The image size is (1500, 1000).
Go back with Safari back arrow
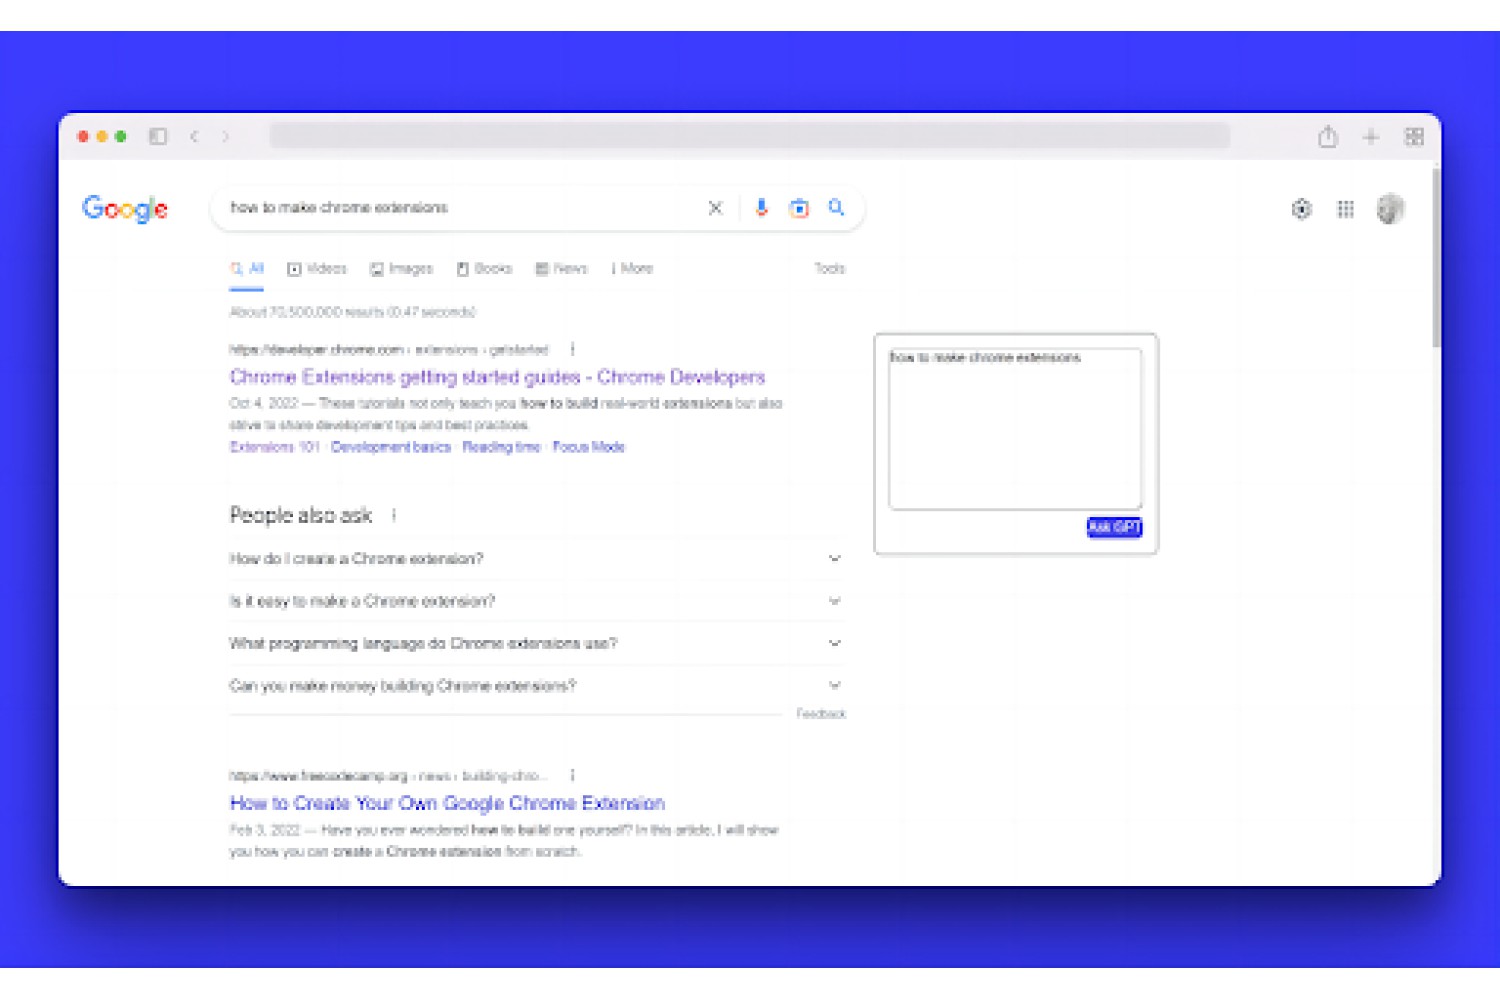(194, 136)
